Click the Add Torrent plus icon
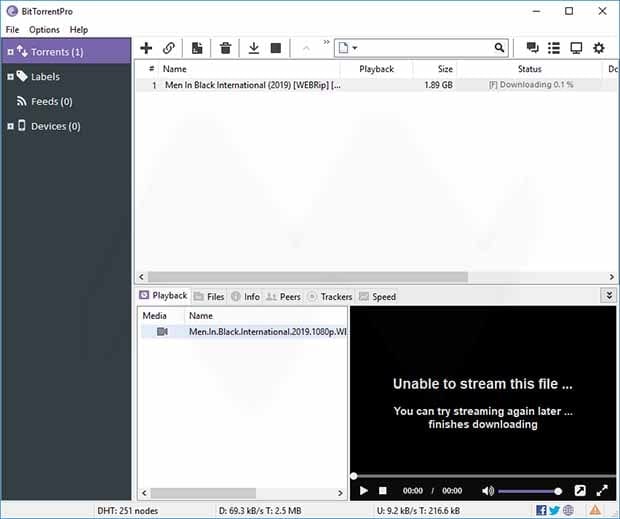 tap(146, 48)
